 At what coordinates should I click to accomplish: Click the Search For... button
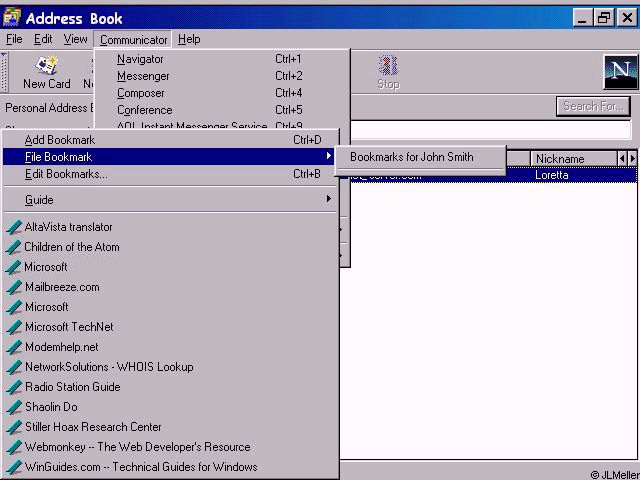(x=593, y=107)
